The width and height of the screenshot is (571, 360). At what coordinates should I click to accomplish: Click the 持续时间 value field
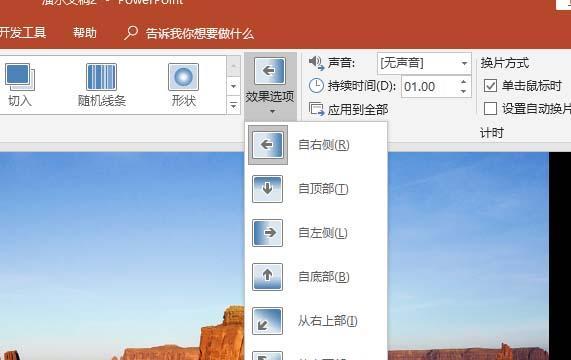tap(429, 87)
